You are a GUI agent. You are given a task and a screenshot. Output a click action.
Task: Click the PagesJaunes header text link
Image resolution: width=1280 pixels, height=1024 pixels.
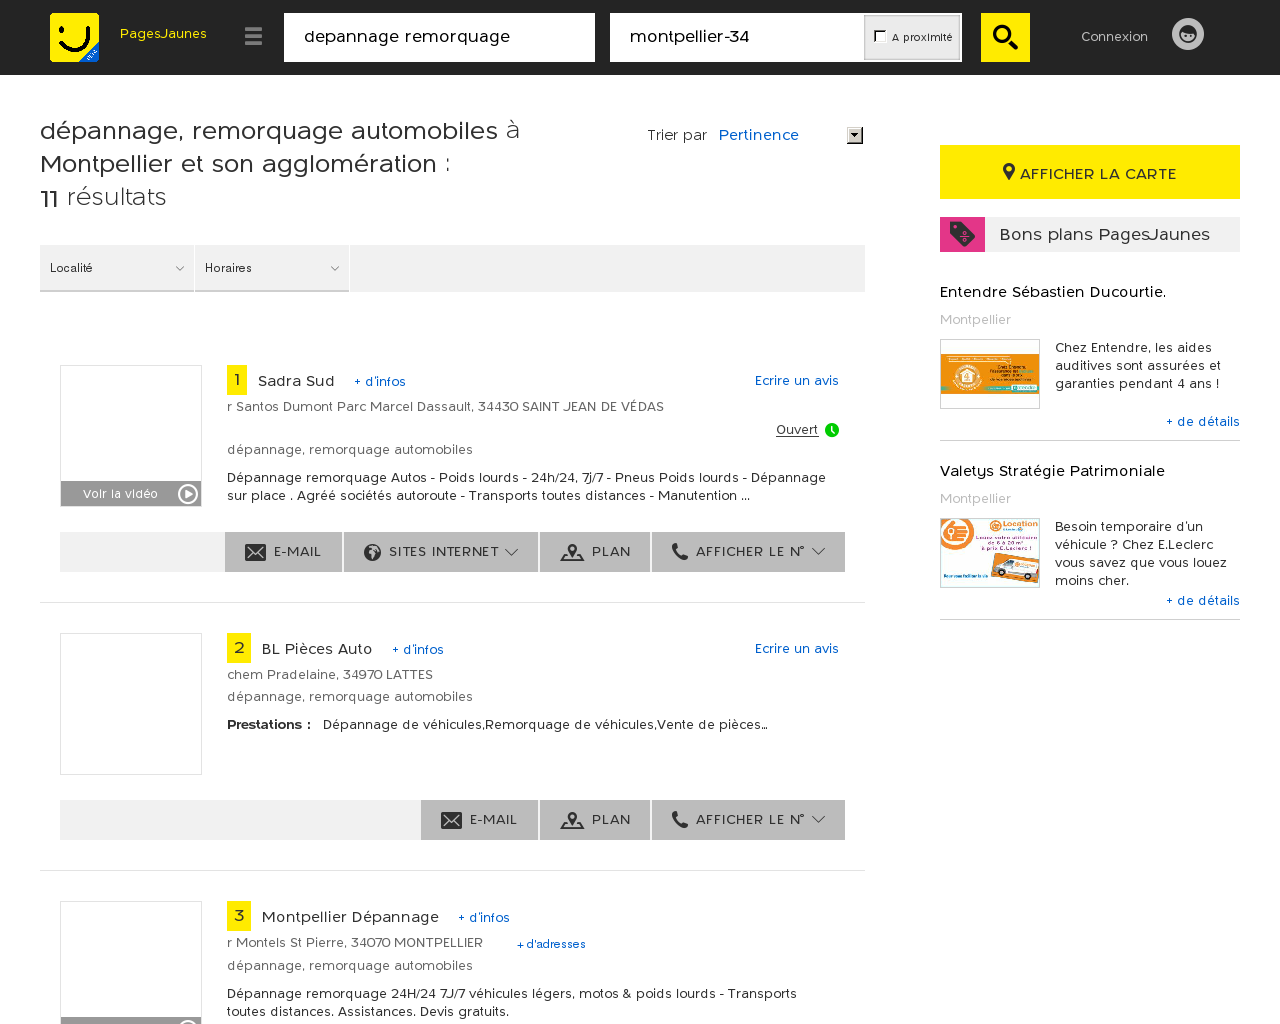(x=163, y=34)
